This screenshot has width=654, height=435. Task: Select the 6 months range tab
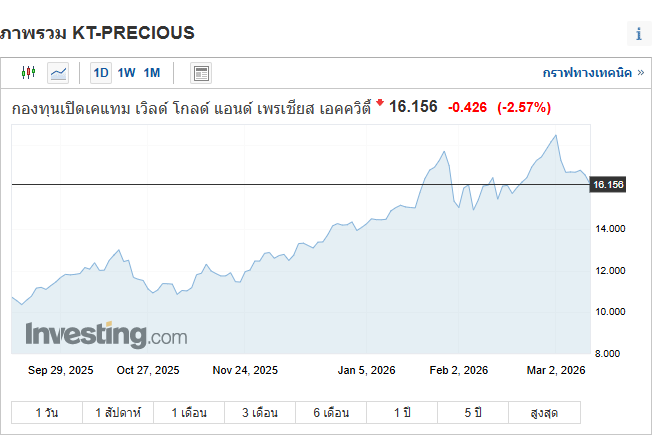coord(330,412)
